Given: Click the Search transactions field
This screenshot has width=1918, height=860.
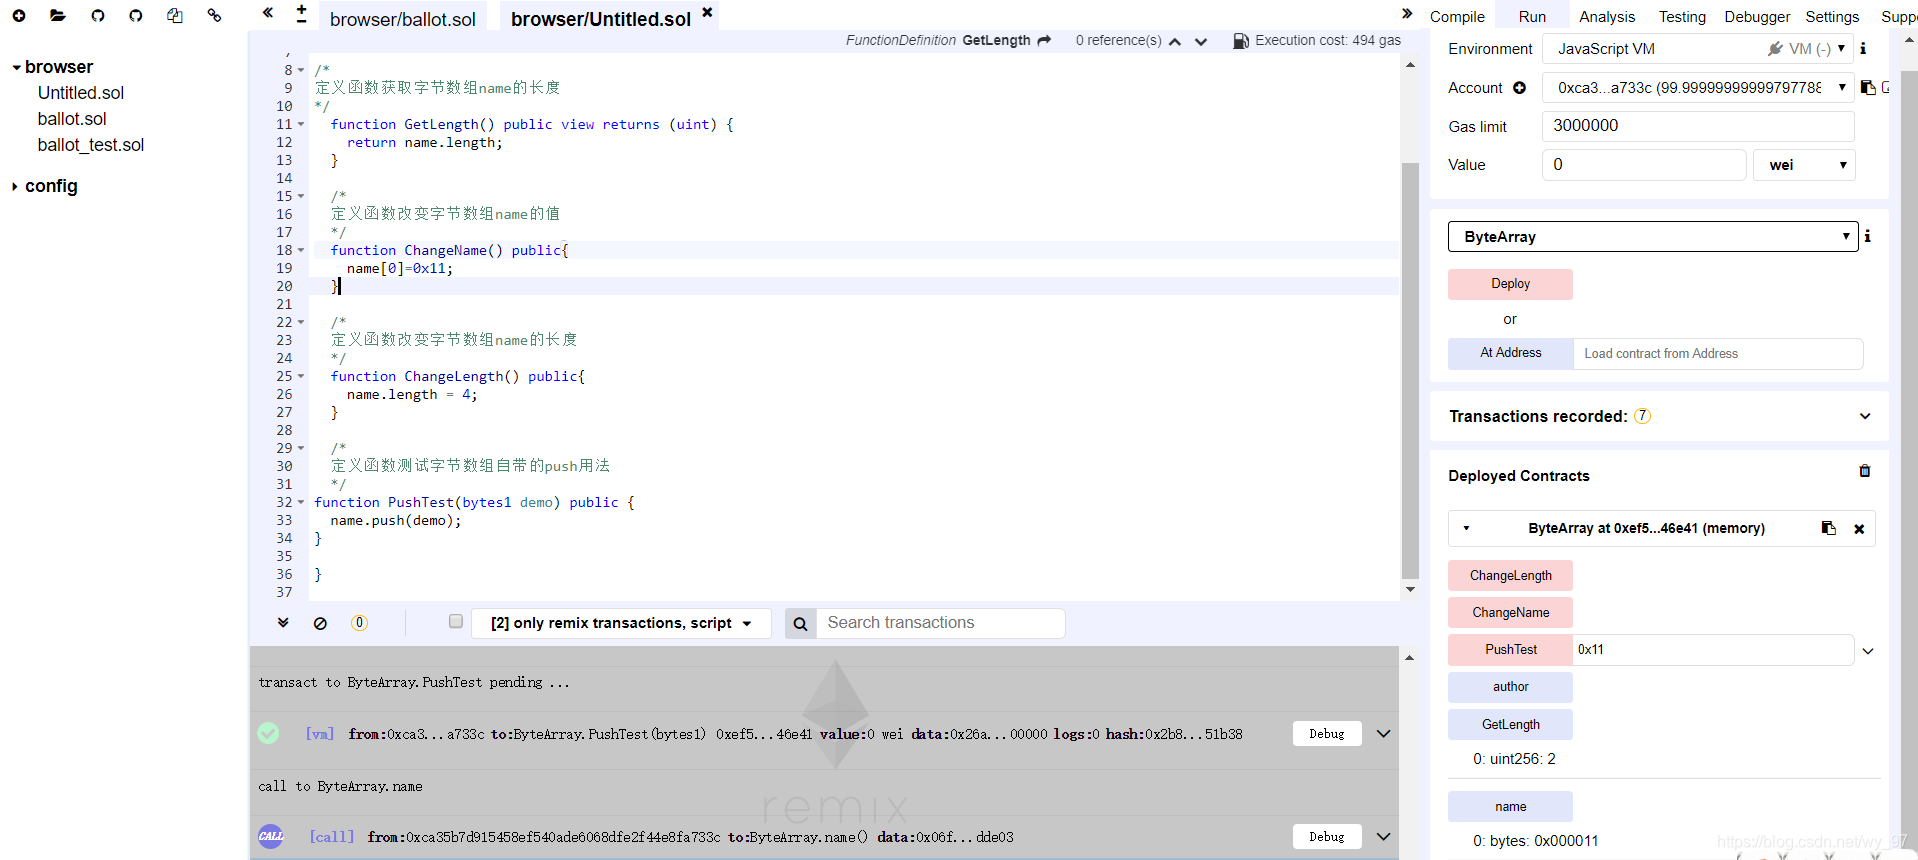Looking at the screenshot, I should (940, 623).
